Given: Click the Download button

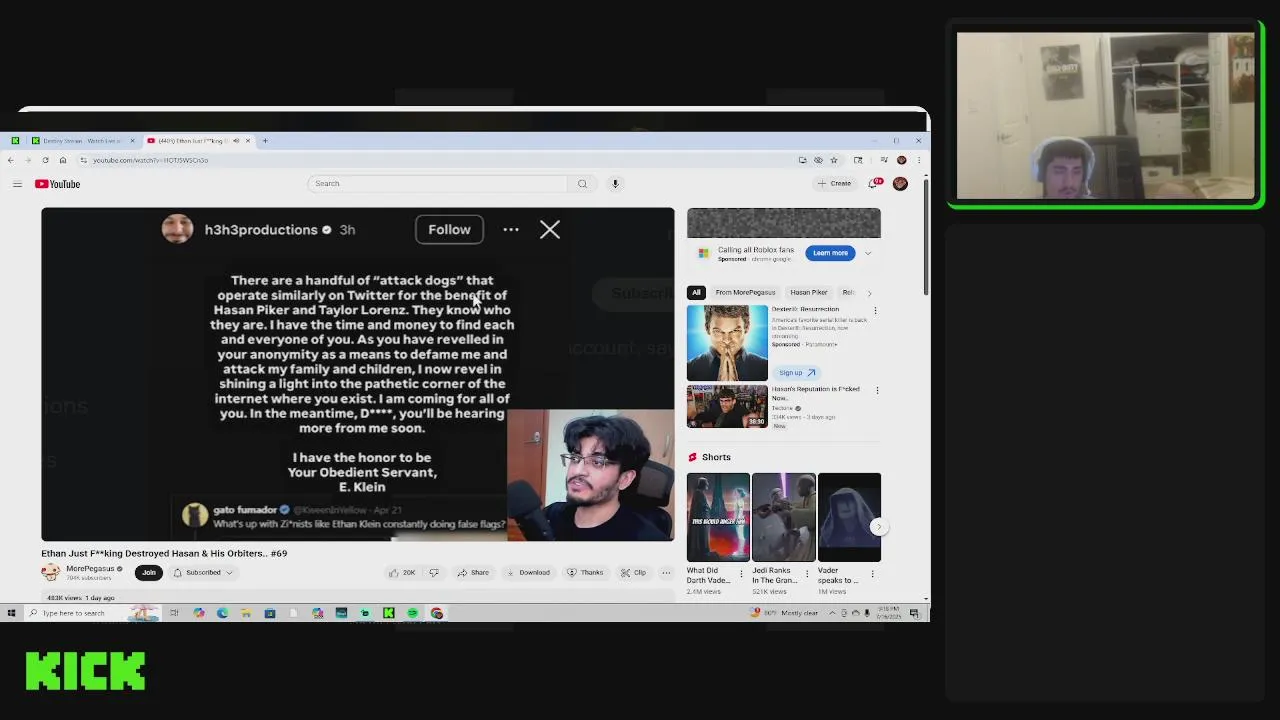Looking at the screenshot, I should 528,572.
